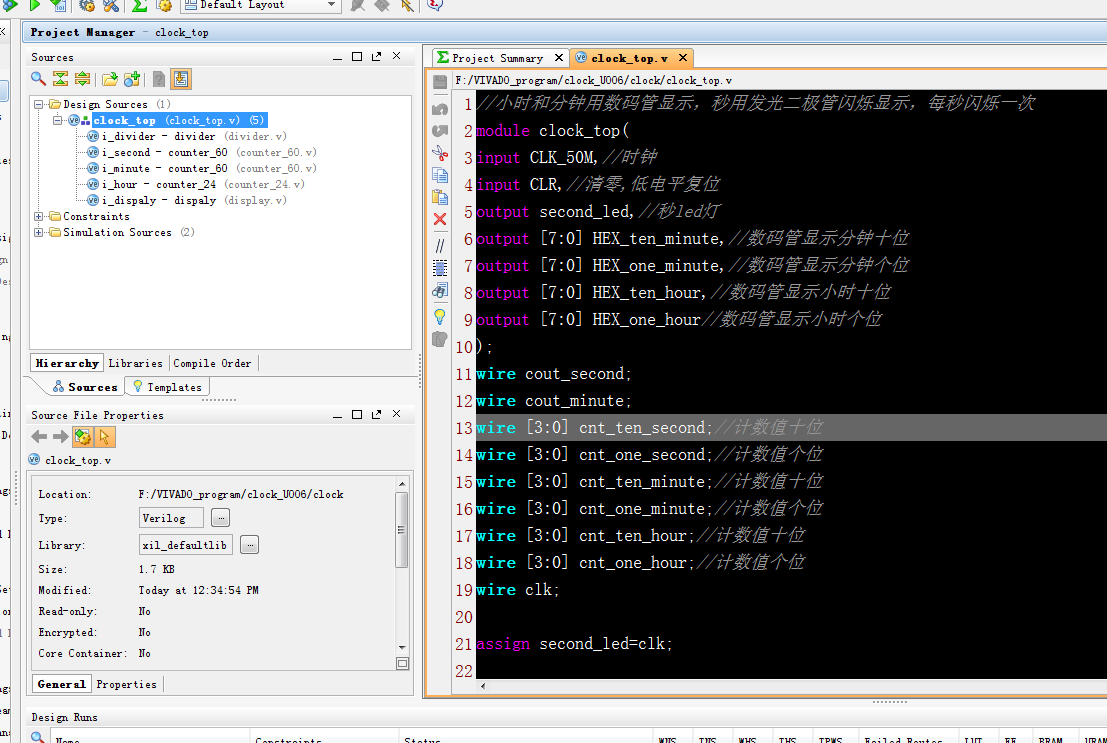Open the Default Layout dropdown
Screen dimensions: 1107x743
click(x=332, y=5)
